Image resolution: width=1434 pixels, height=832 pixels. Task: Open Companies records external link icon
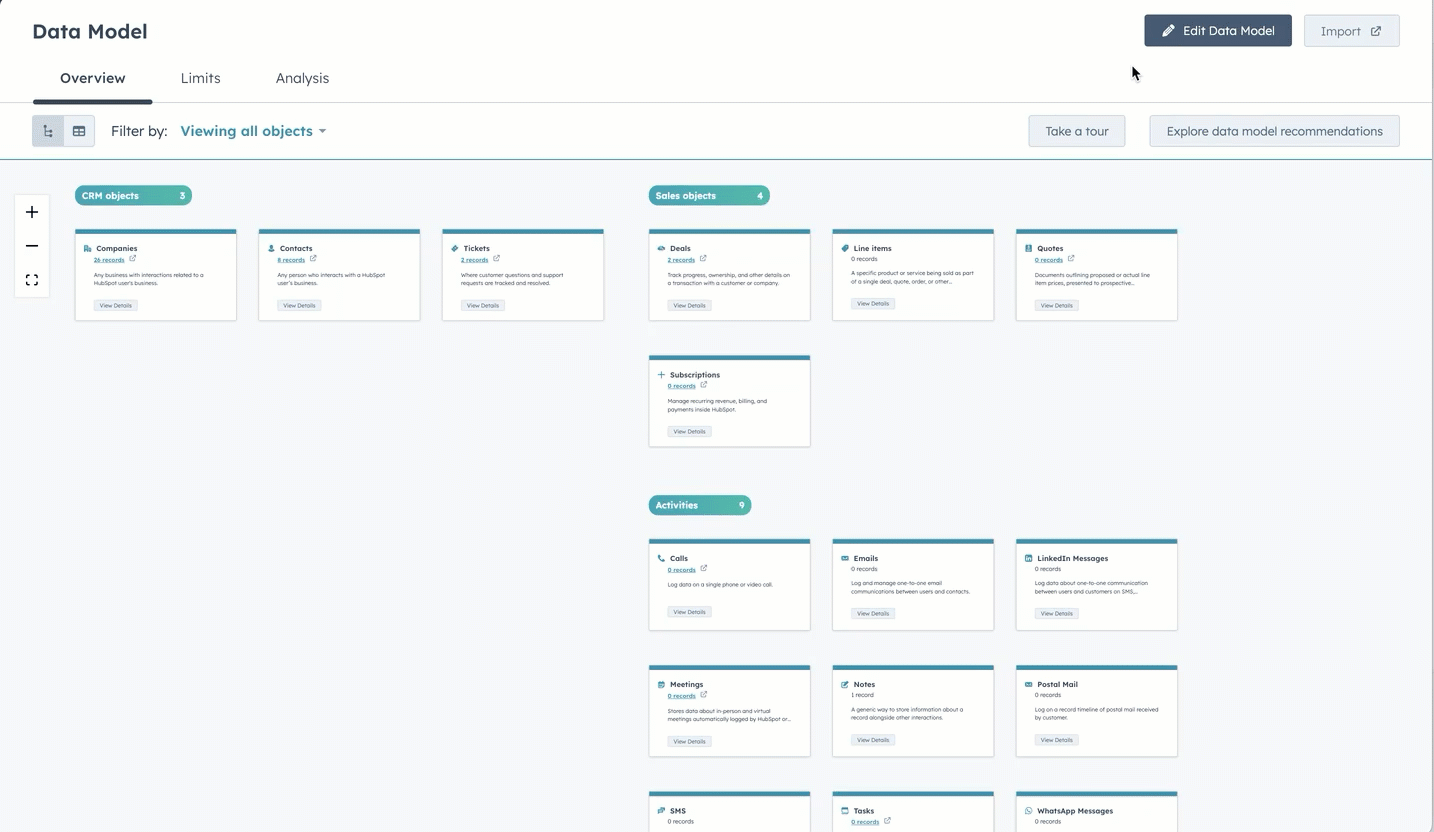pos(132,259)
